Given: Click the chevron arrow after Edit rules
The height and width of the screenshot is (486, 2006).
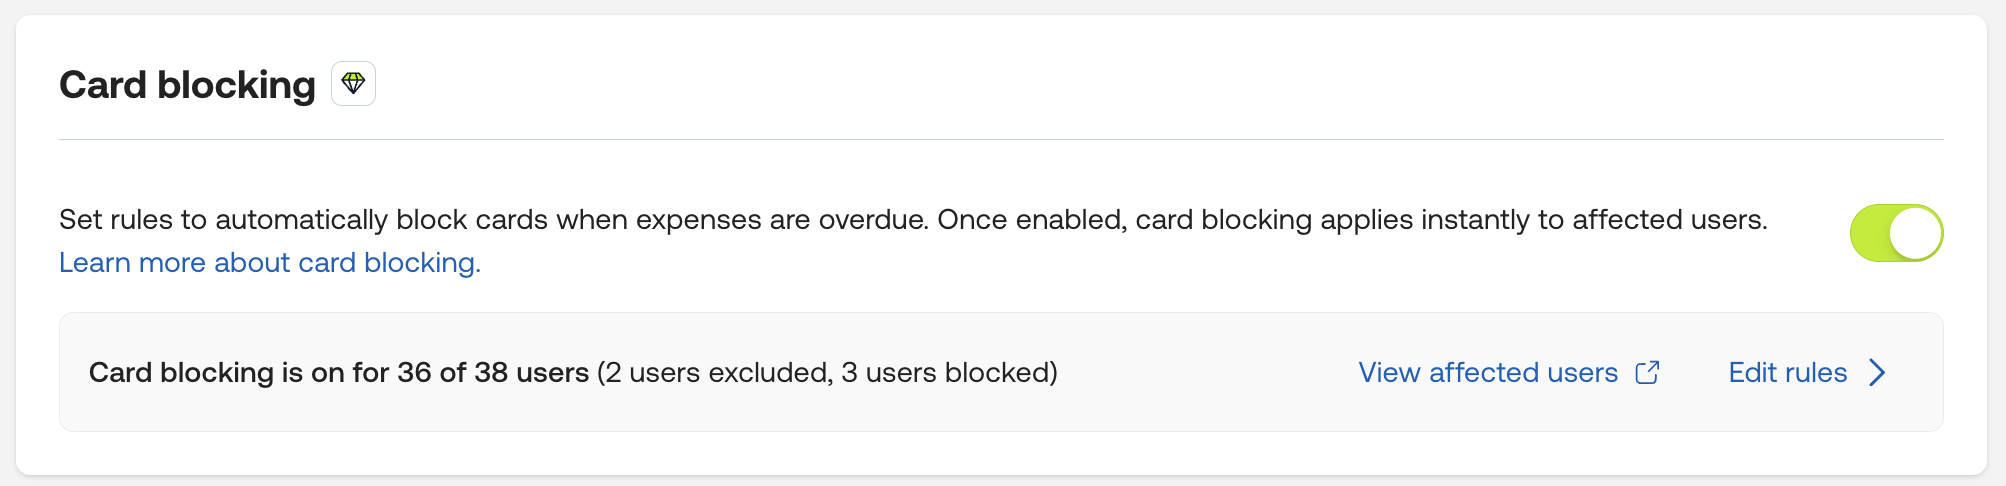Looking at the screenshot, I should pos(1877,372).
